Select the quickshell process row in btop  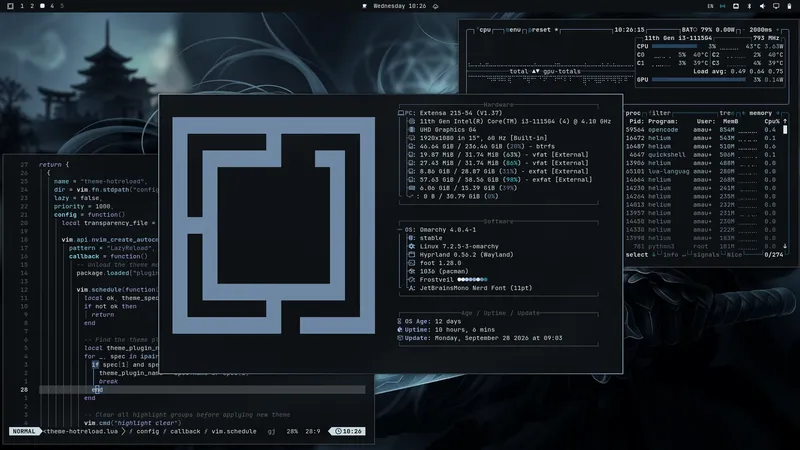[702, 155]
